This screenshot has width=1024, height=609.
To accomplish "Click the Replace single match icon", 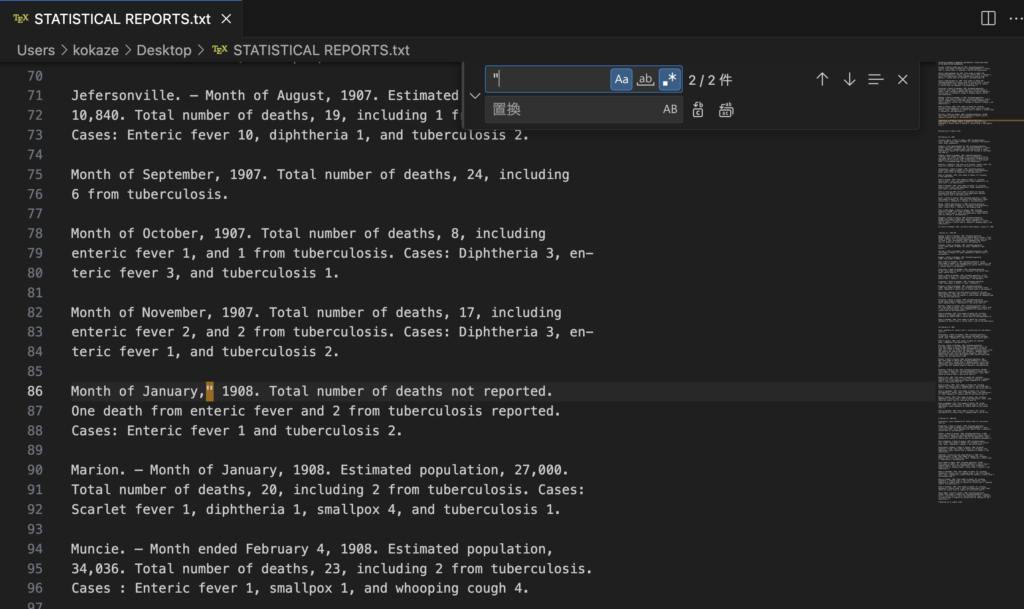I will click(698, 110).
